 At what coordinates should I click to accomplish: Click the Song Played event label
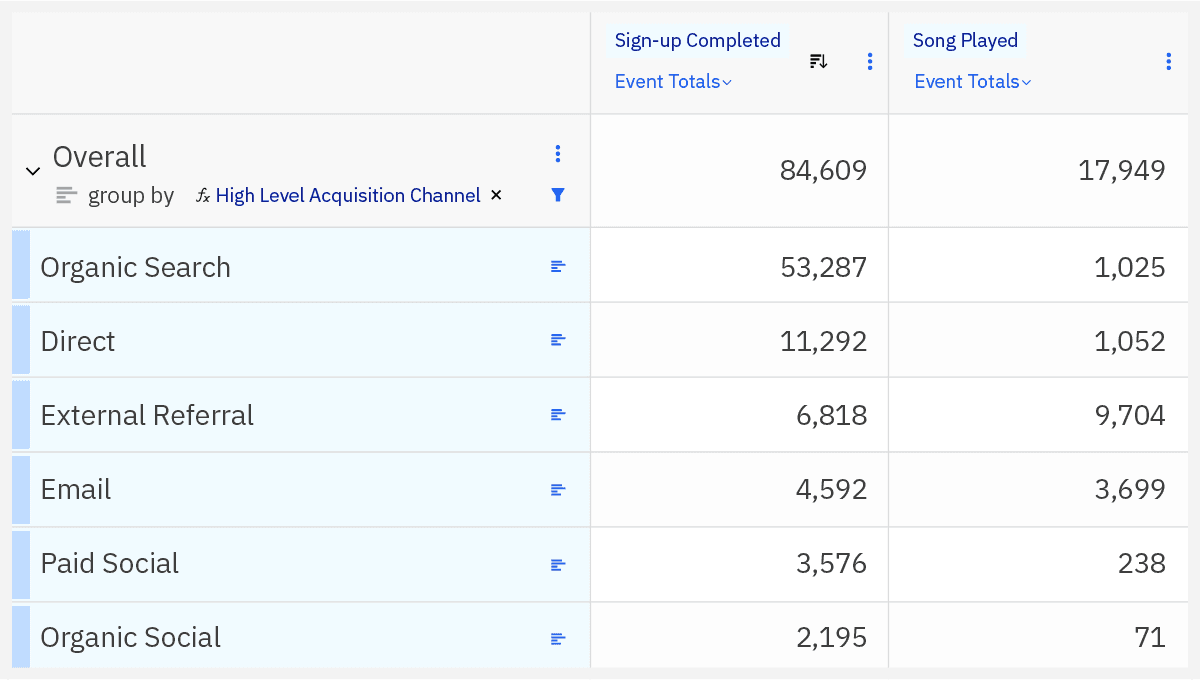point(965,40)
